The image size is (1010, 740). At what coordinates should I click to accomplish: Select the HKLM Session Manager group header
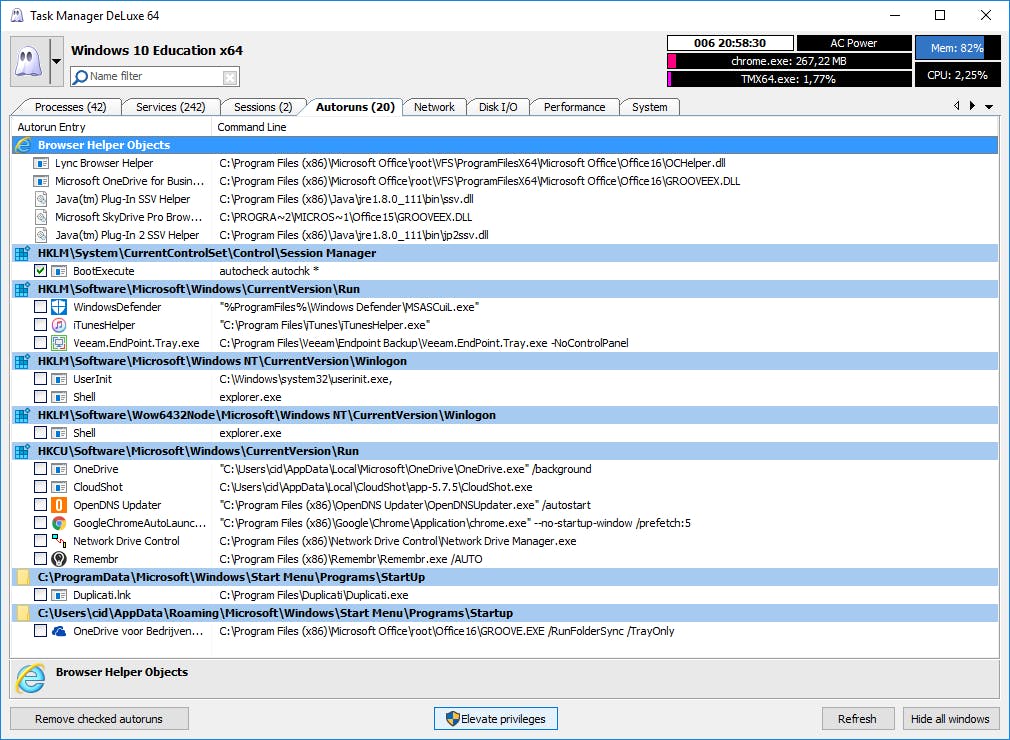click(x=505, y=253)
